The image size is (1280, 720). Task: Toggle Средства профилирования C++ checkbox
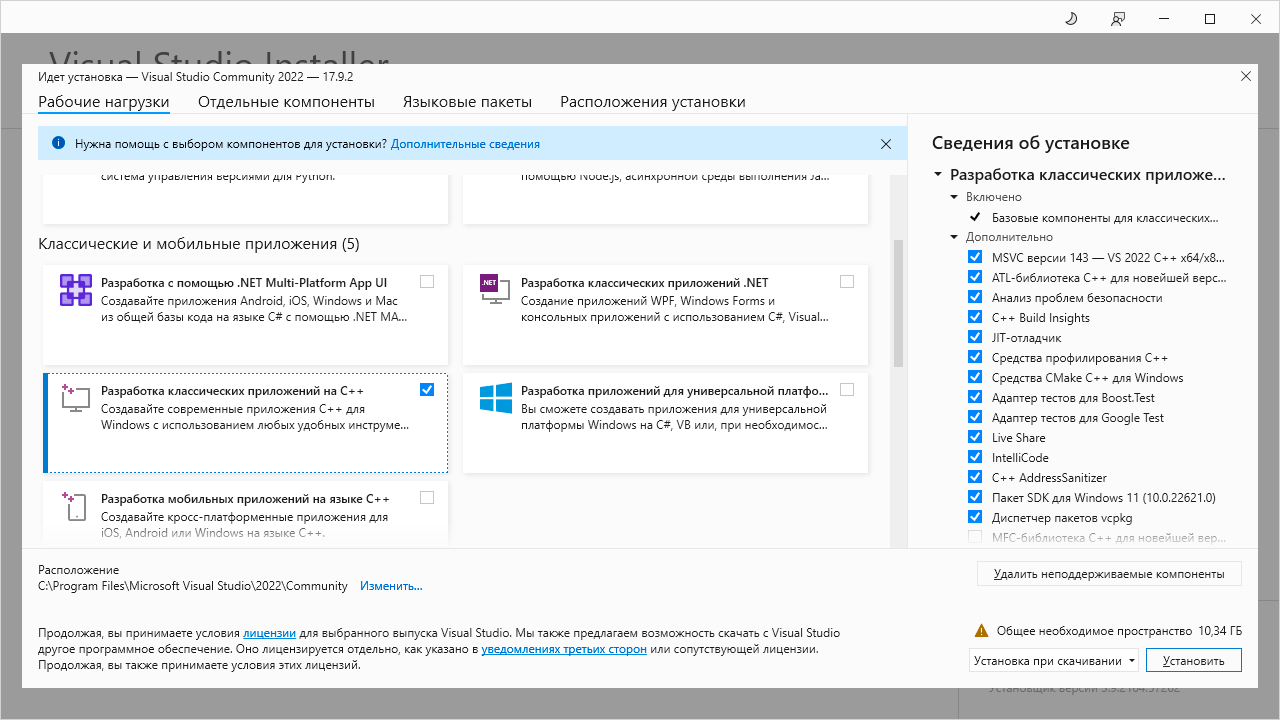975,357
